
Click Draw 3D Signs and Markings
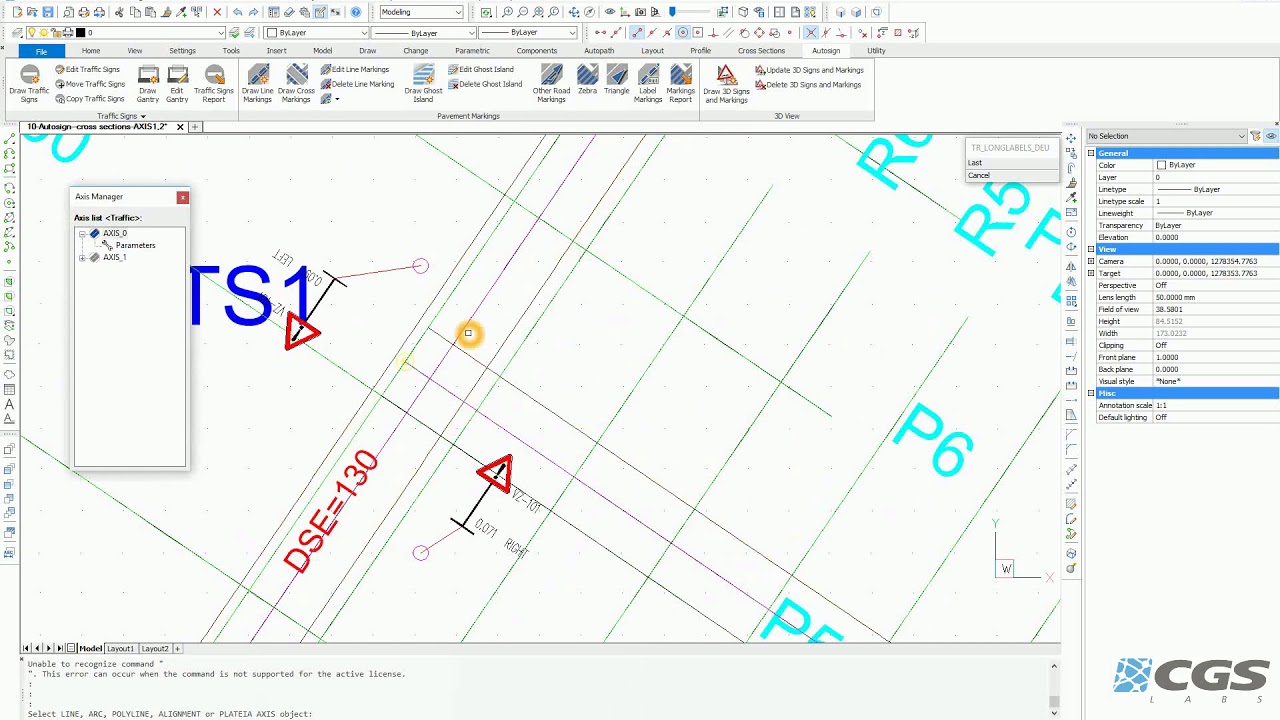pos(727,83)
